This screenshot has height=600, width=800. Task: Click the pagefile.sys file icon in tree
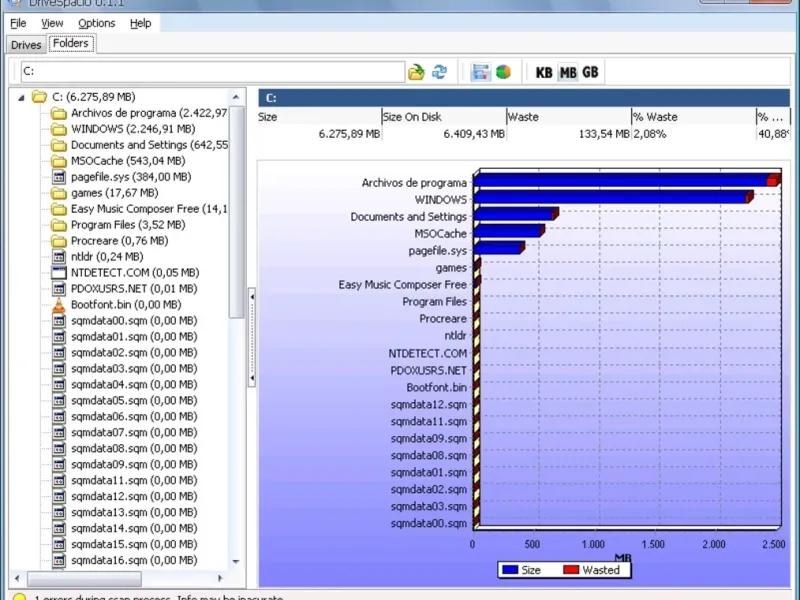coord(59,177)
